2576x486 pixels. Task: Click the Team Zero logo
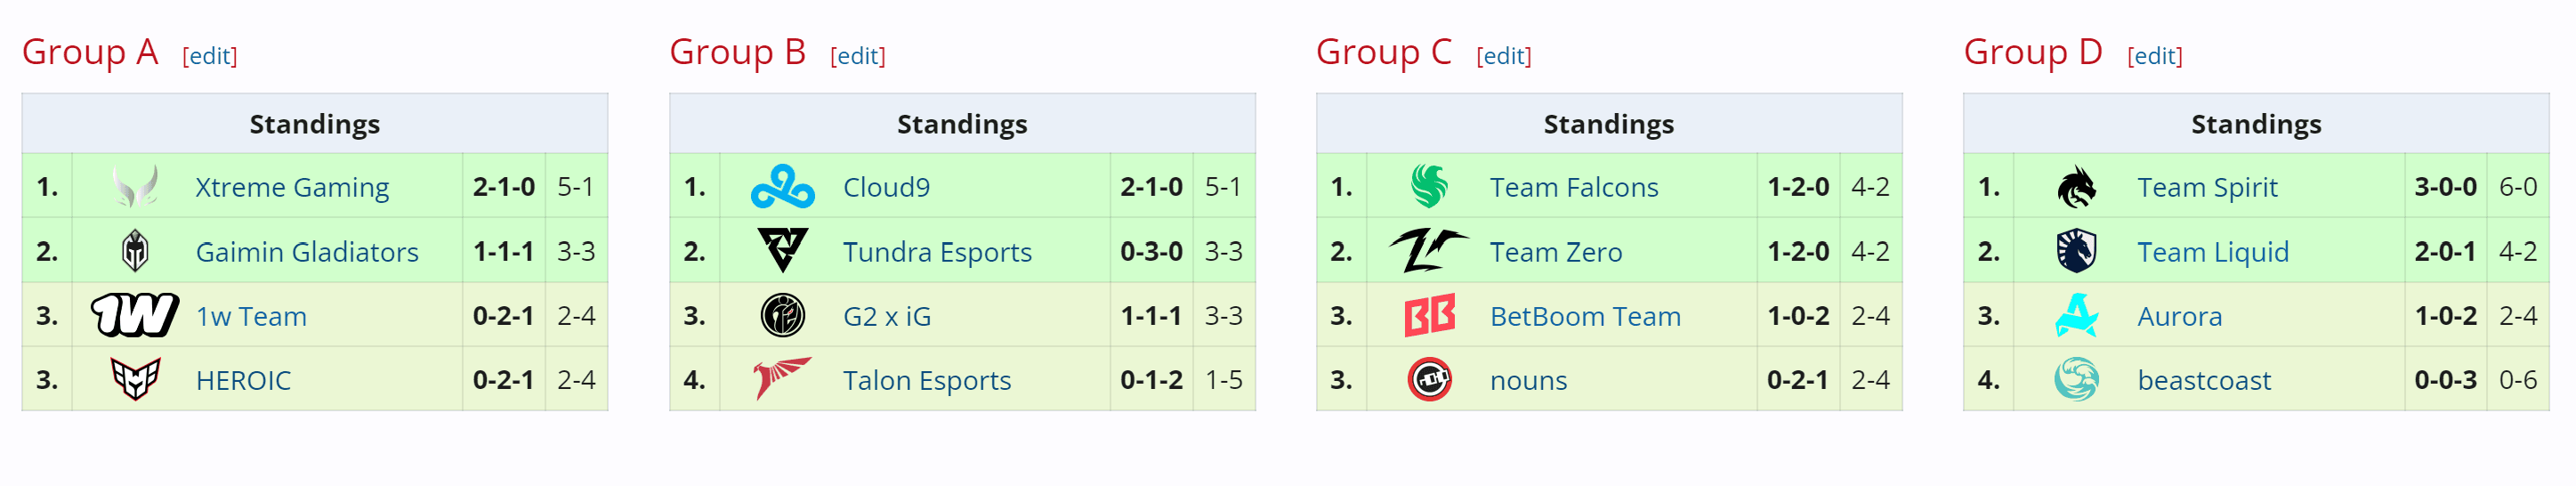(x=1429, y=251)
